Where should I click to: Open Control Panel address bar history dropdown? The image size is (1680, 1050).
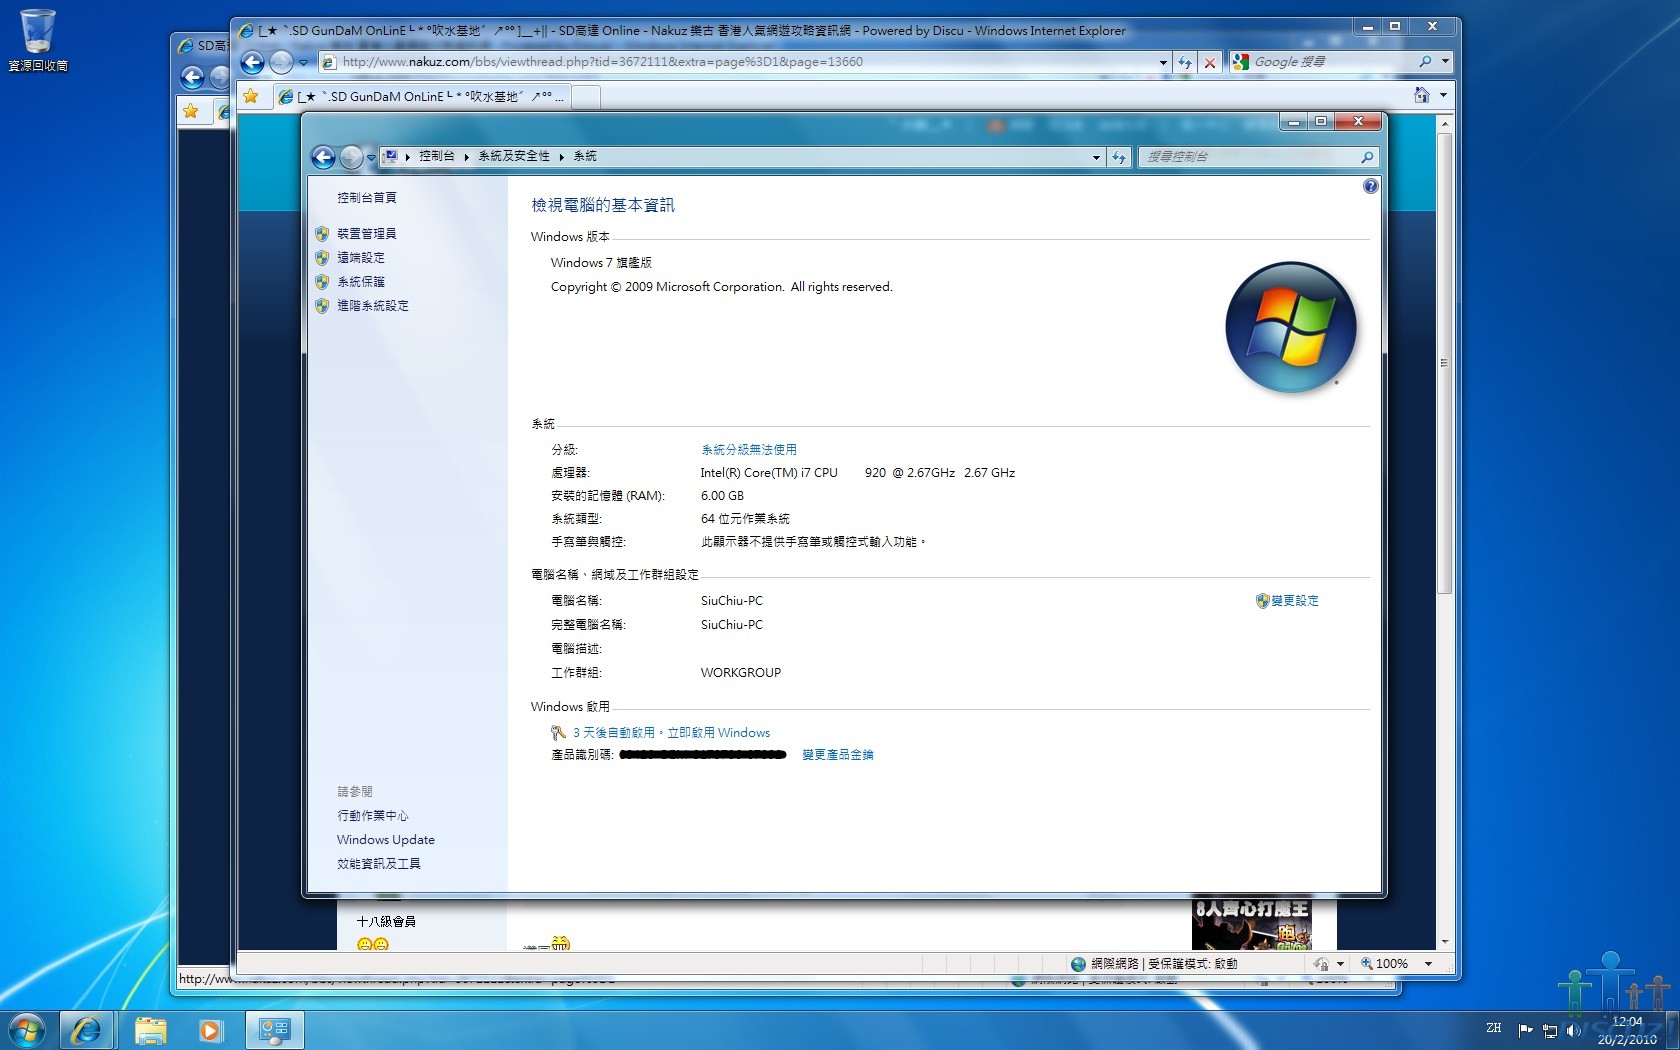pyautogui.click(x=1096, y=157)
